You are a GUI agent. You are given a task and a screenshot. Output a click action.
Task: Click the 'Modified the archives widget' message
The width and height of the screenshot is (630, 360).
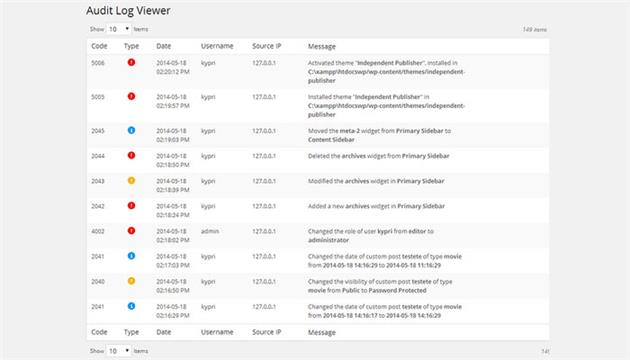[x=376, y=181]
